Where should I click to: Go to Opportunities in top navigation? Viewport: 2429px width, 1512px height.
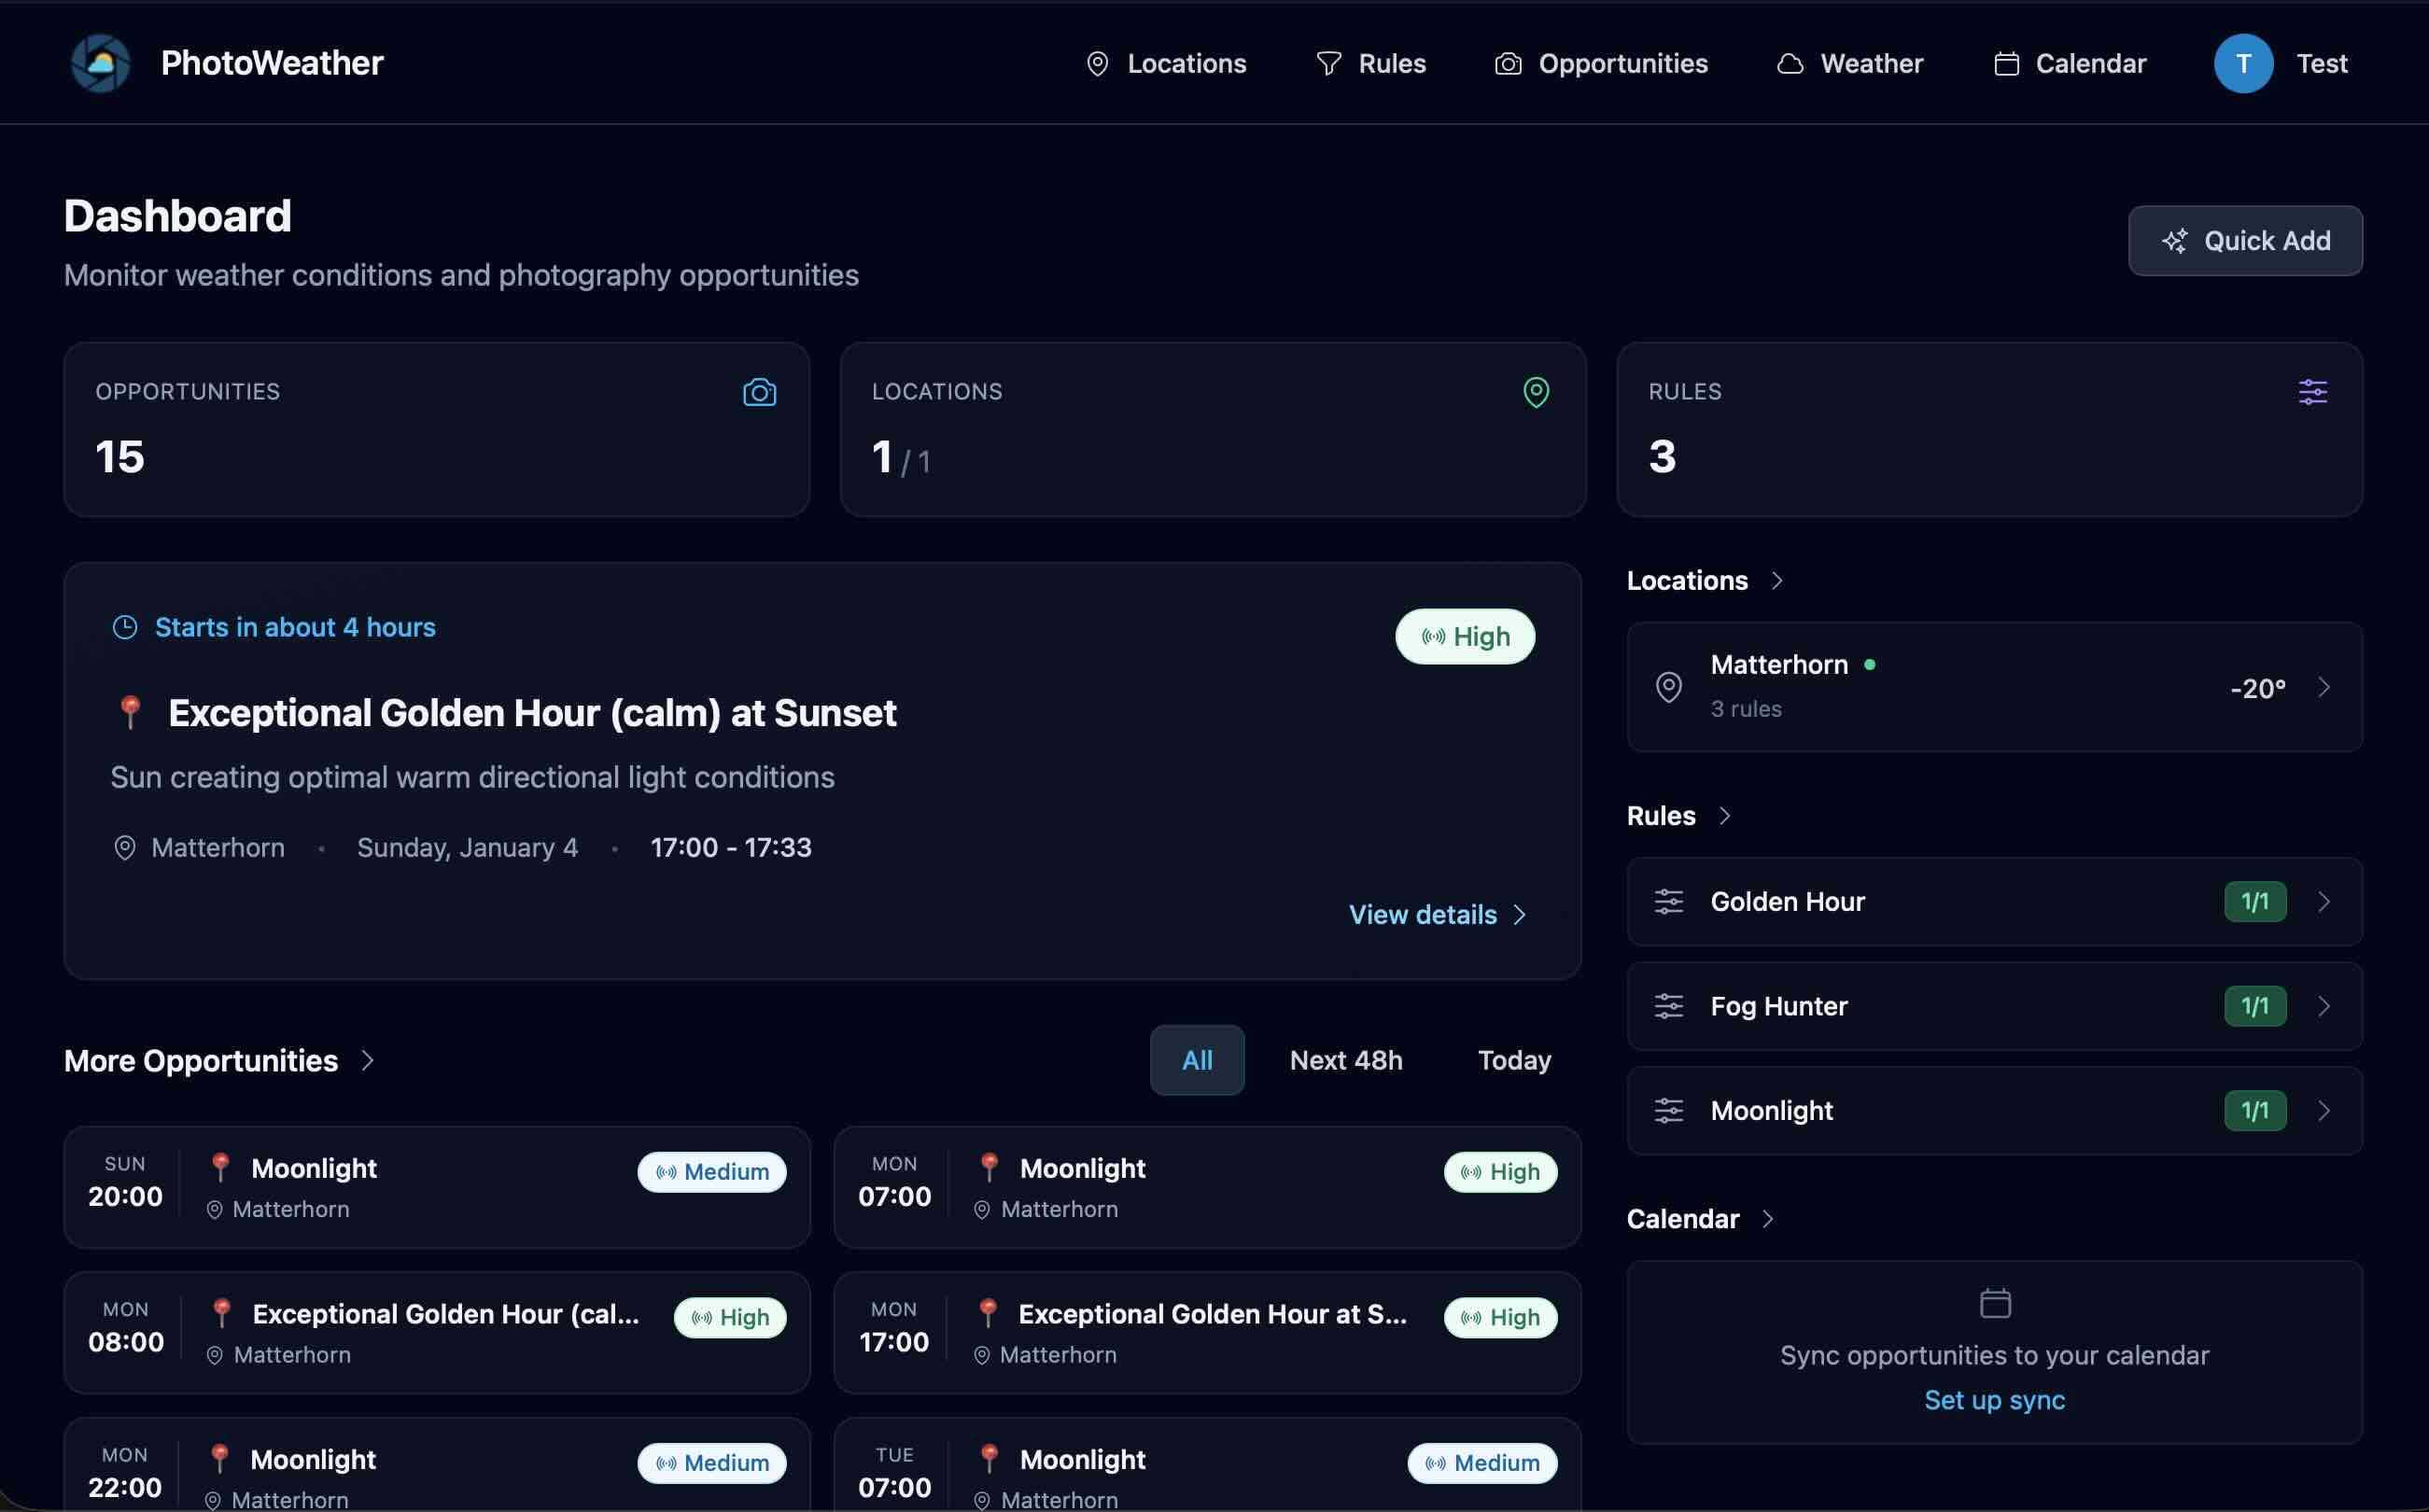1601,63
